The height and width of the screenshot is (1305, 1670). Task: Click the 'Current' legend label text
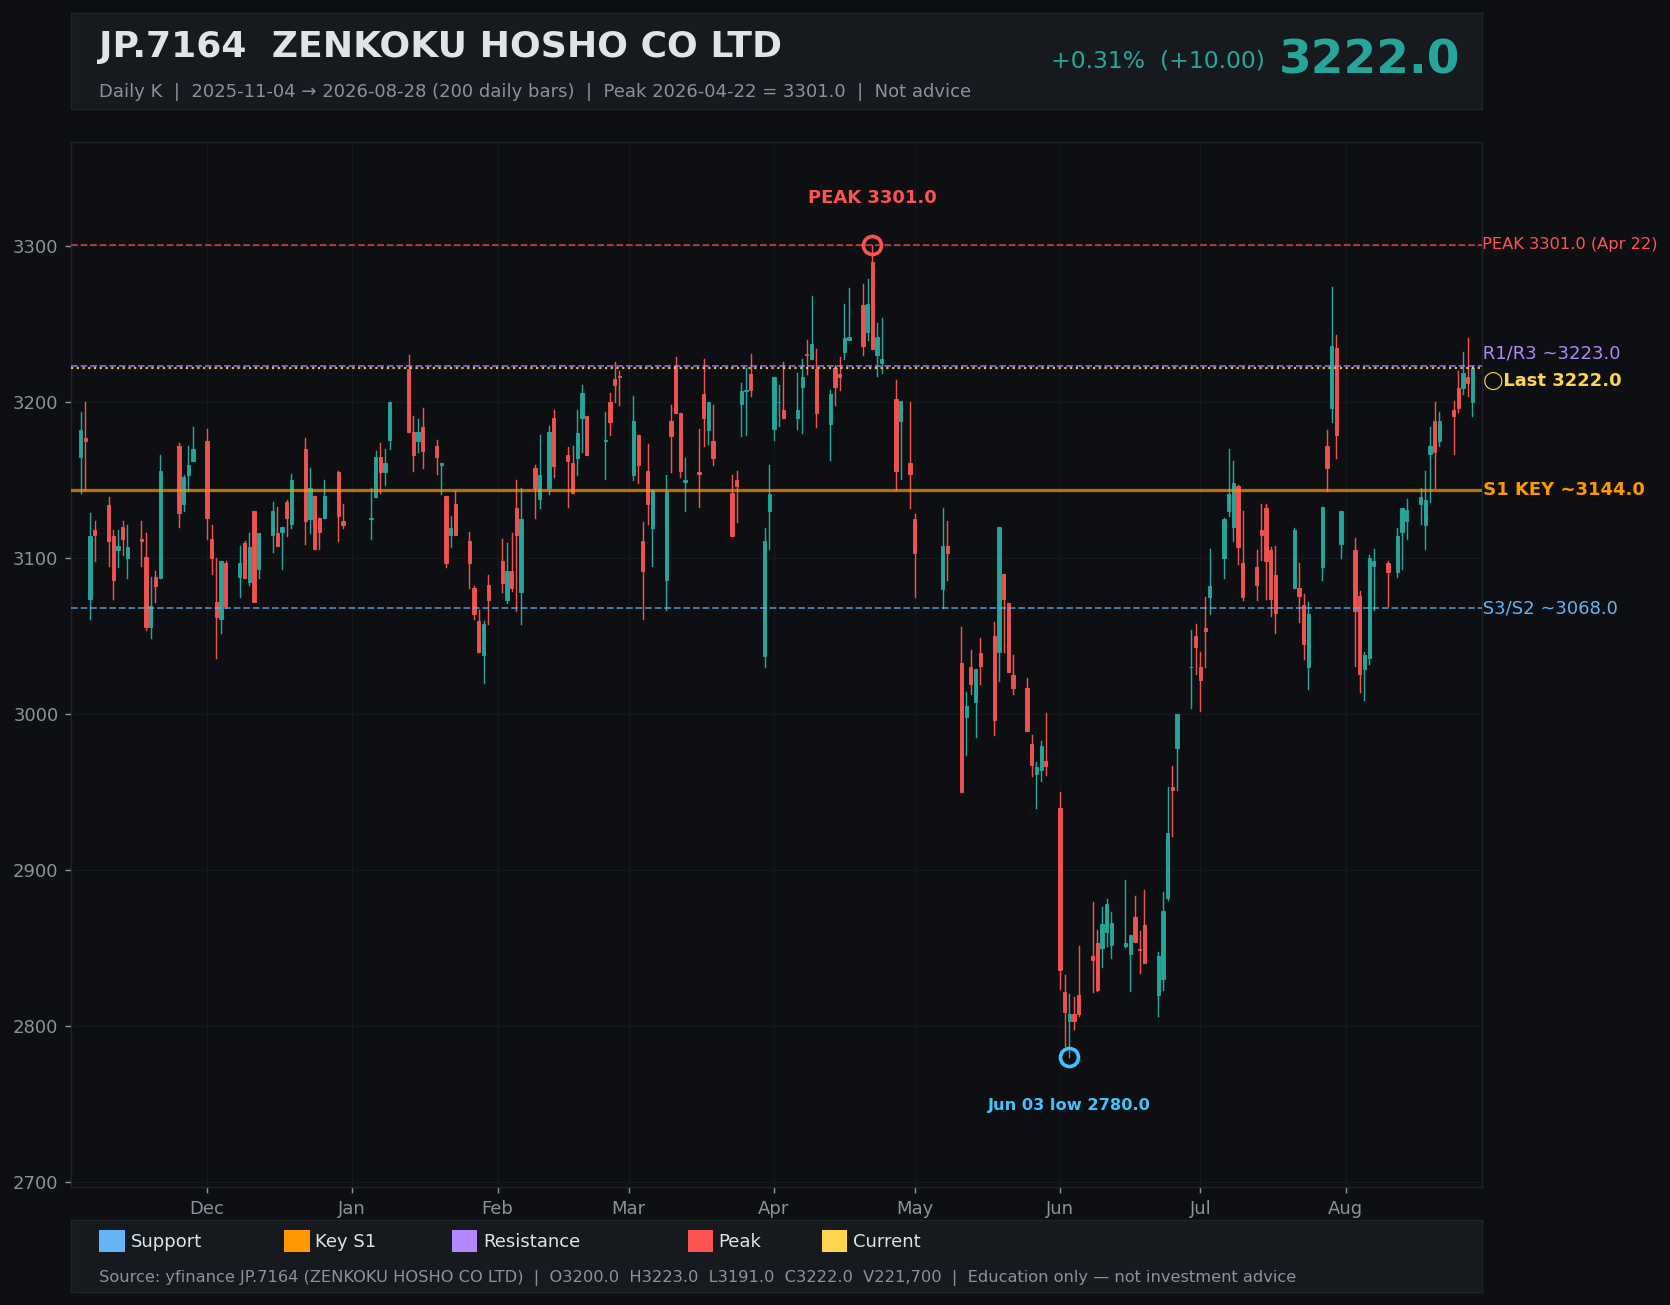tap(887, 1241)
